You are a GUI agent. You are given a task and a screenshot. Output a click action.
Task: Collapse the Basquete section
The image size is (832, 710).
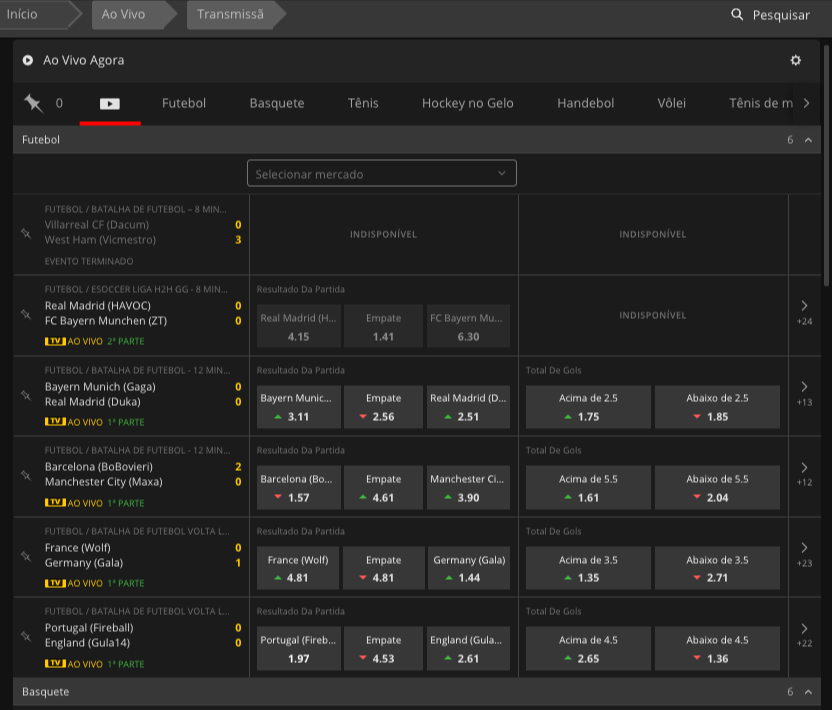click(x=808, y=692)
